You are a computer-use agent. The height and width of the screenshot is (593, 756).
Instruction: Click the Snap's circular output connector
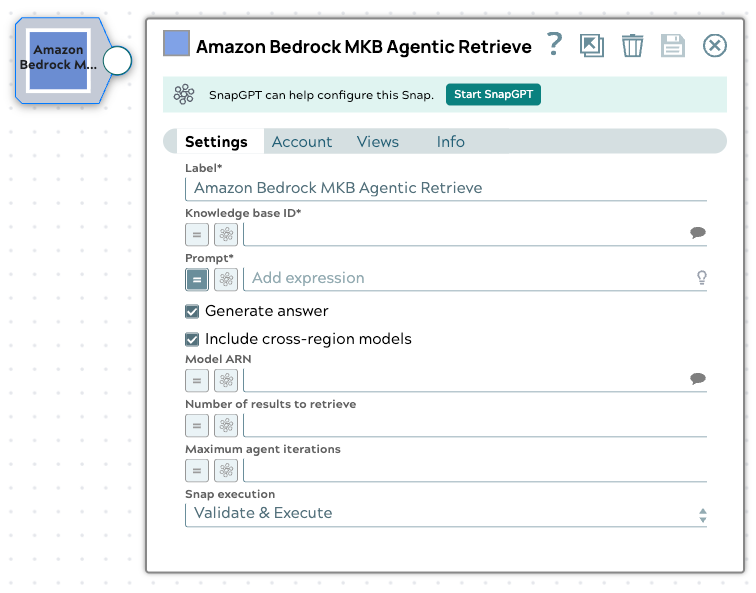pos(118,61)
